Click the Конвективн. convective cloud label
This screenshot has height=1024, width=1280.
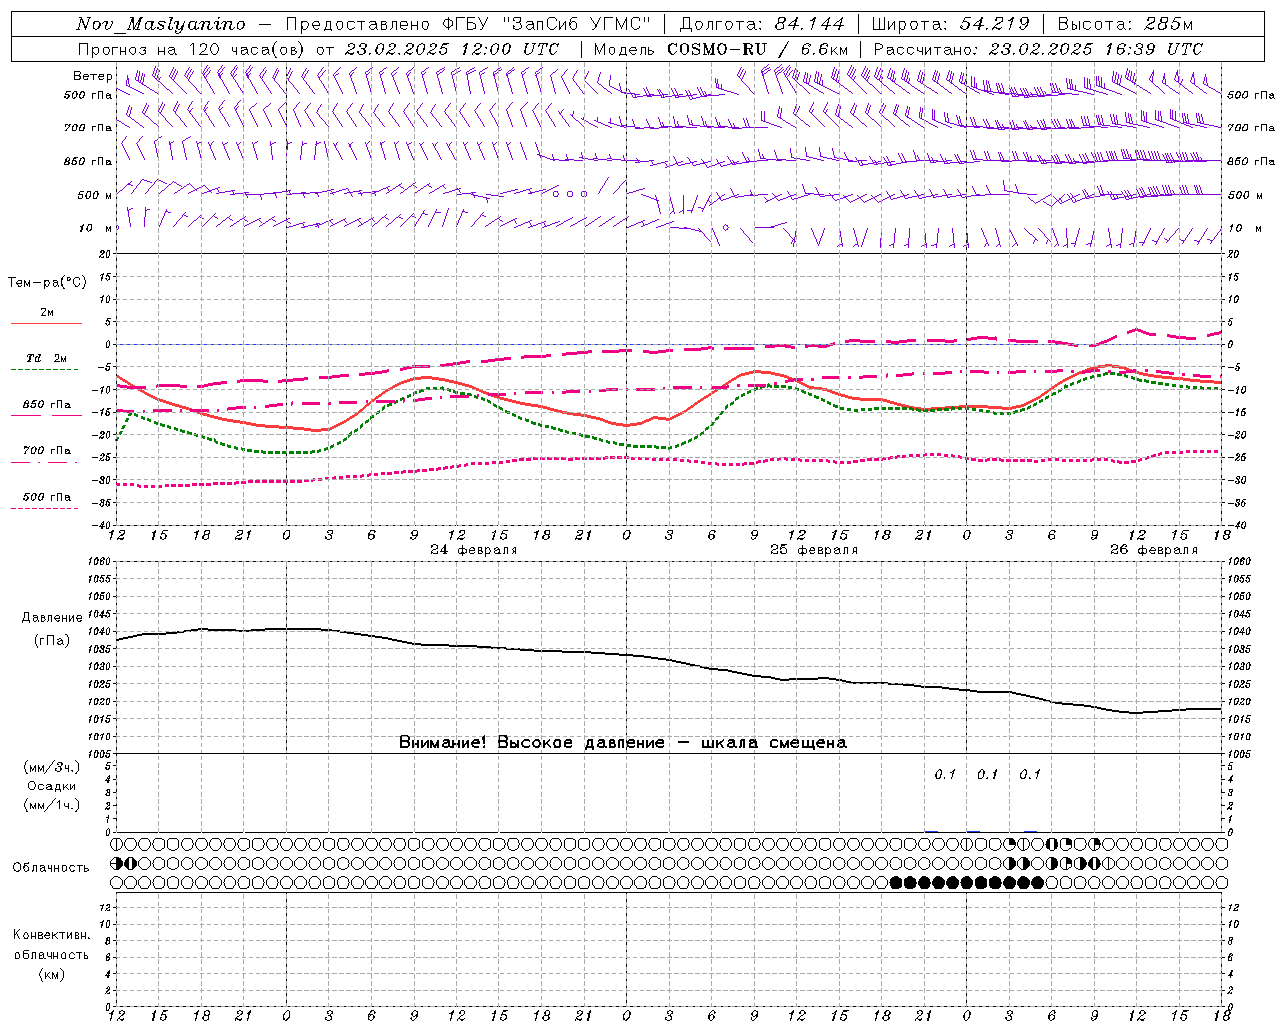51,935
